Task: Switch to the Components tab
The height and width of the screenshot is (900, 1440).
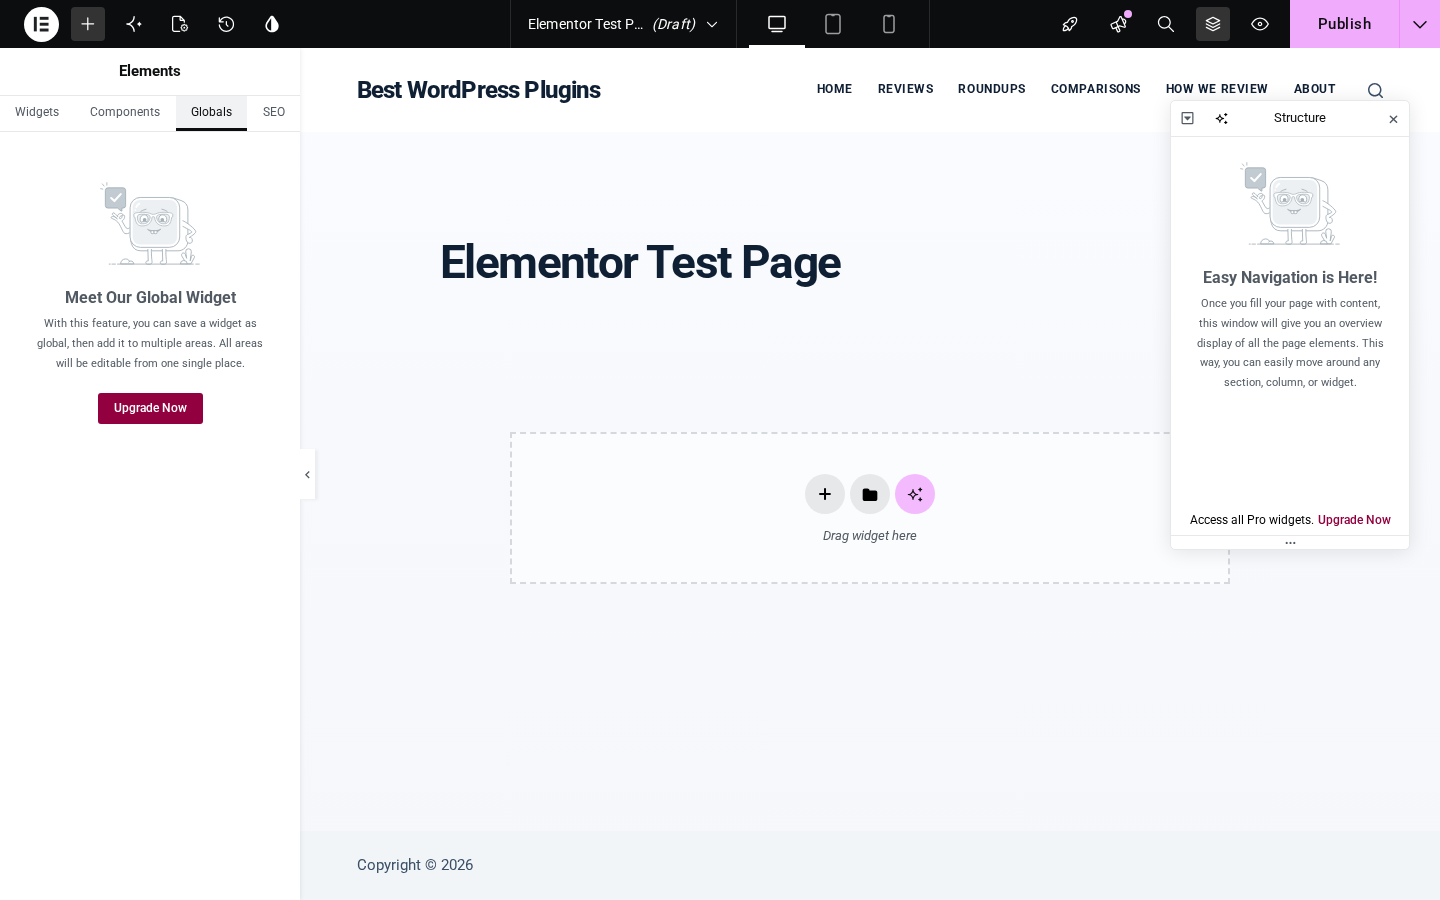Action: [125, 112]
